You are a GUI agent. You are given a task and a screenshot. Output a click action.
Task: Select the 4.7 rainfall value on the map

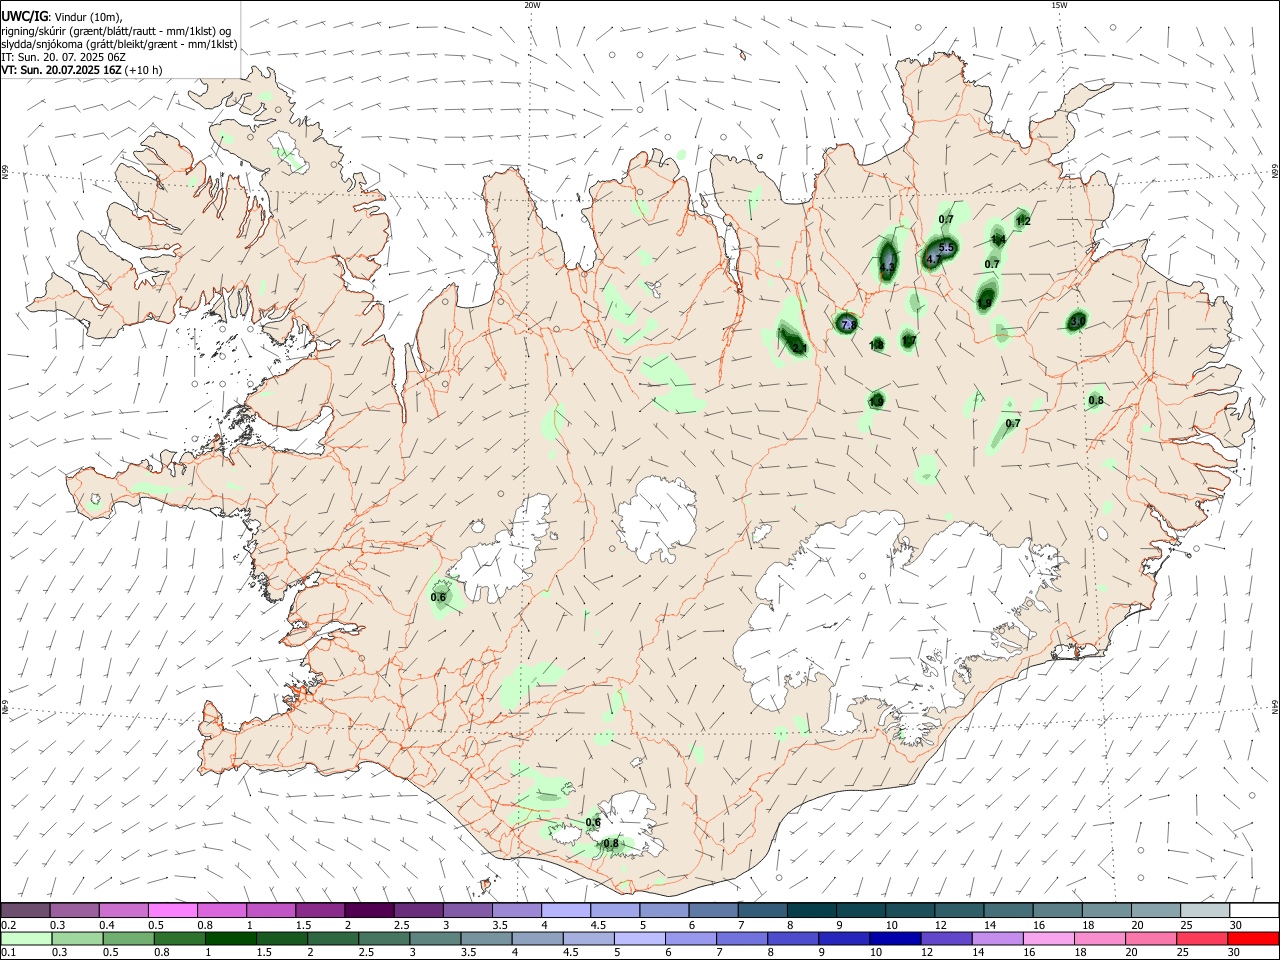pos(934,259)
